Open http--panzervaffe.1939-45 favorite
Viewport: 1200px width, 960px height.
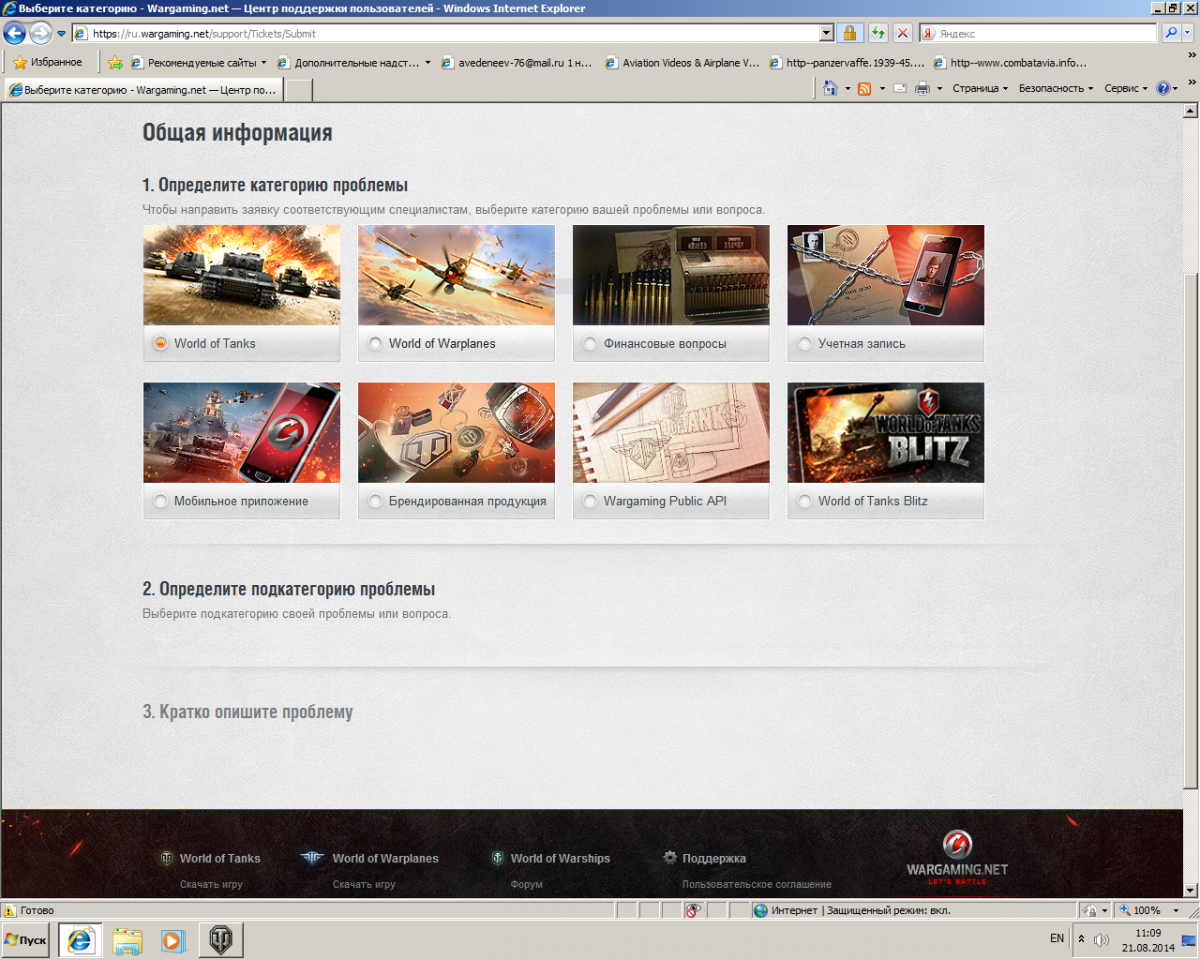(x=846, y=62)
